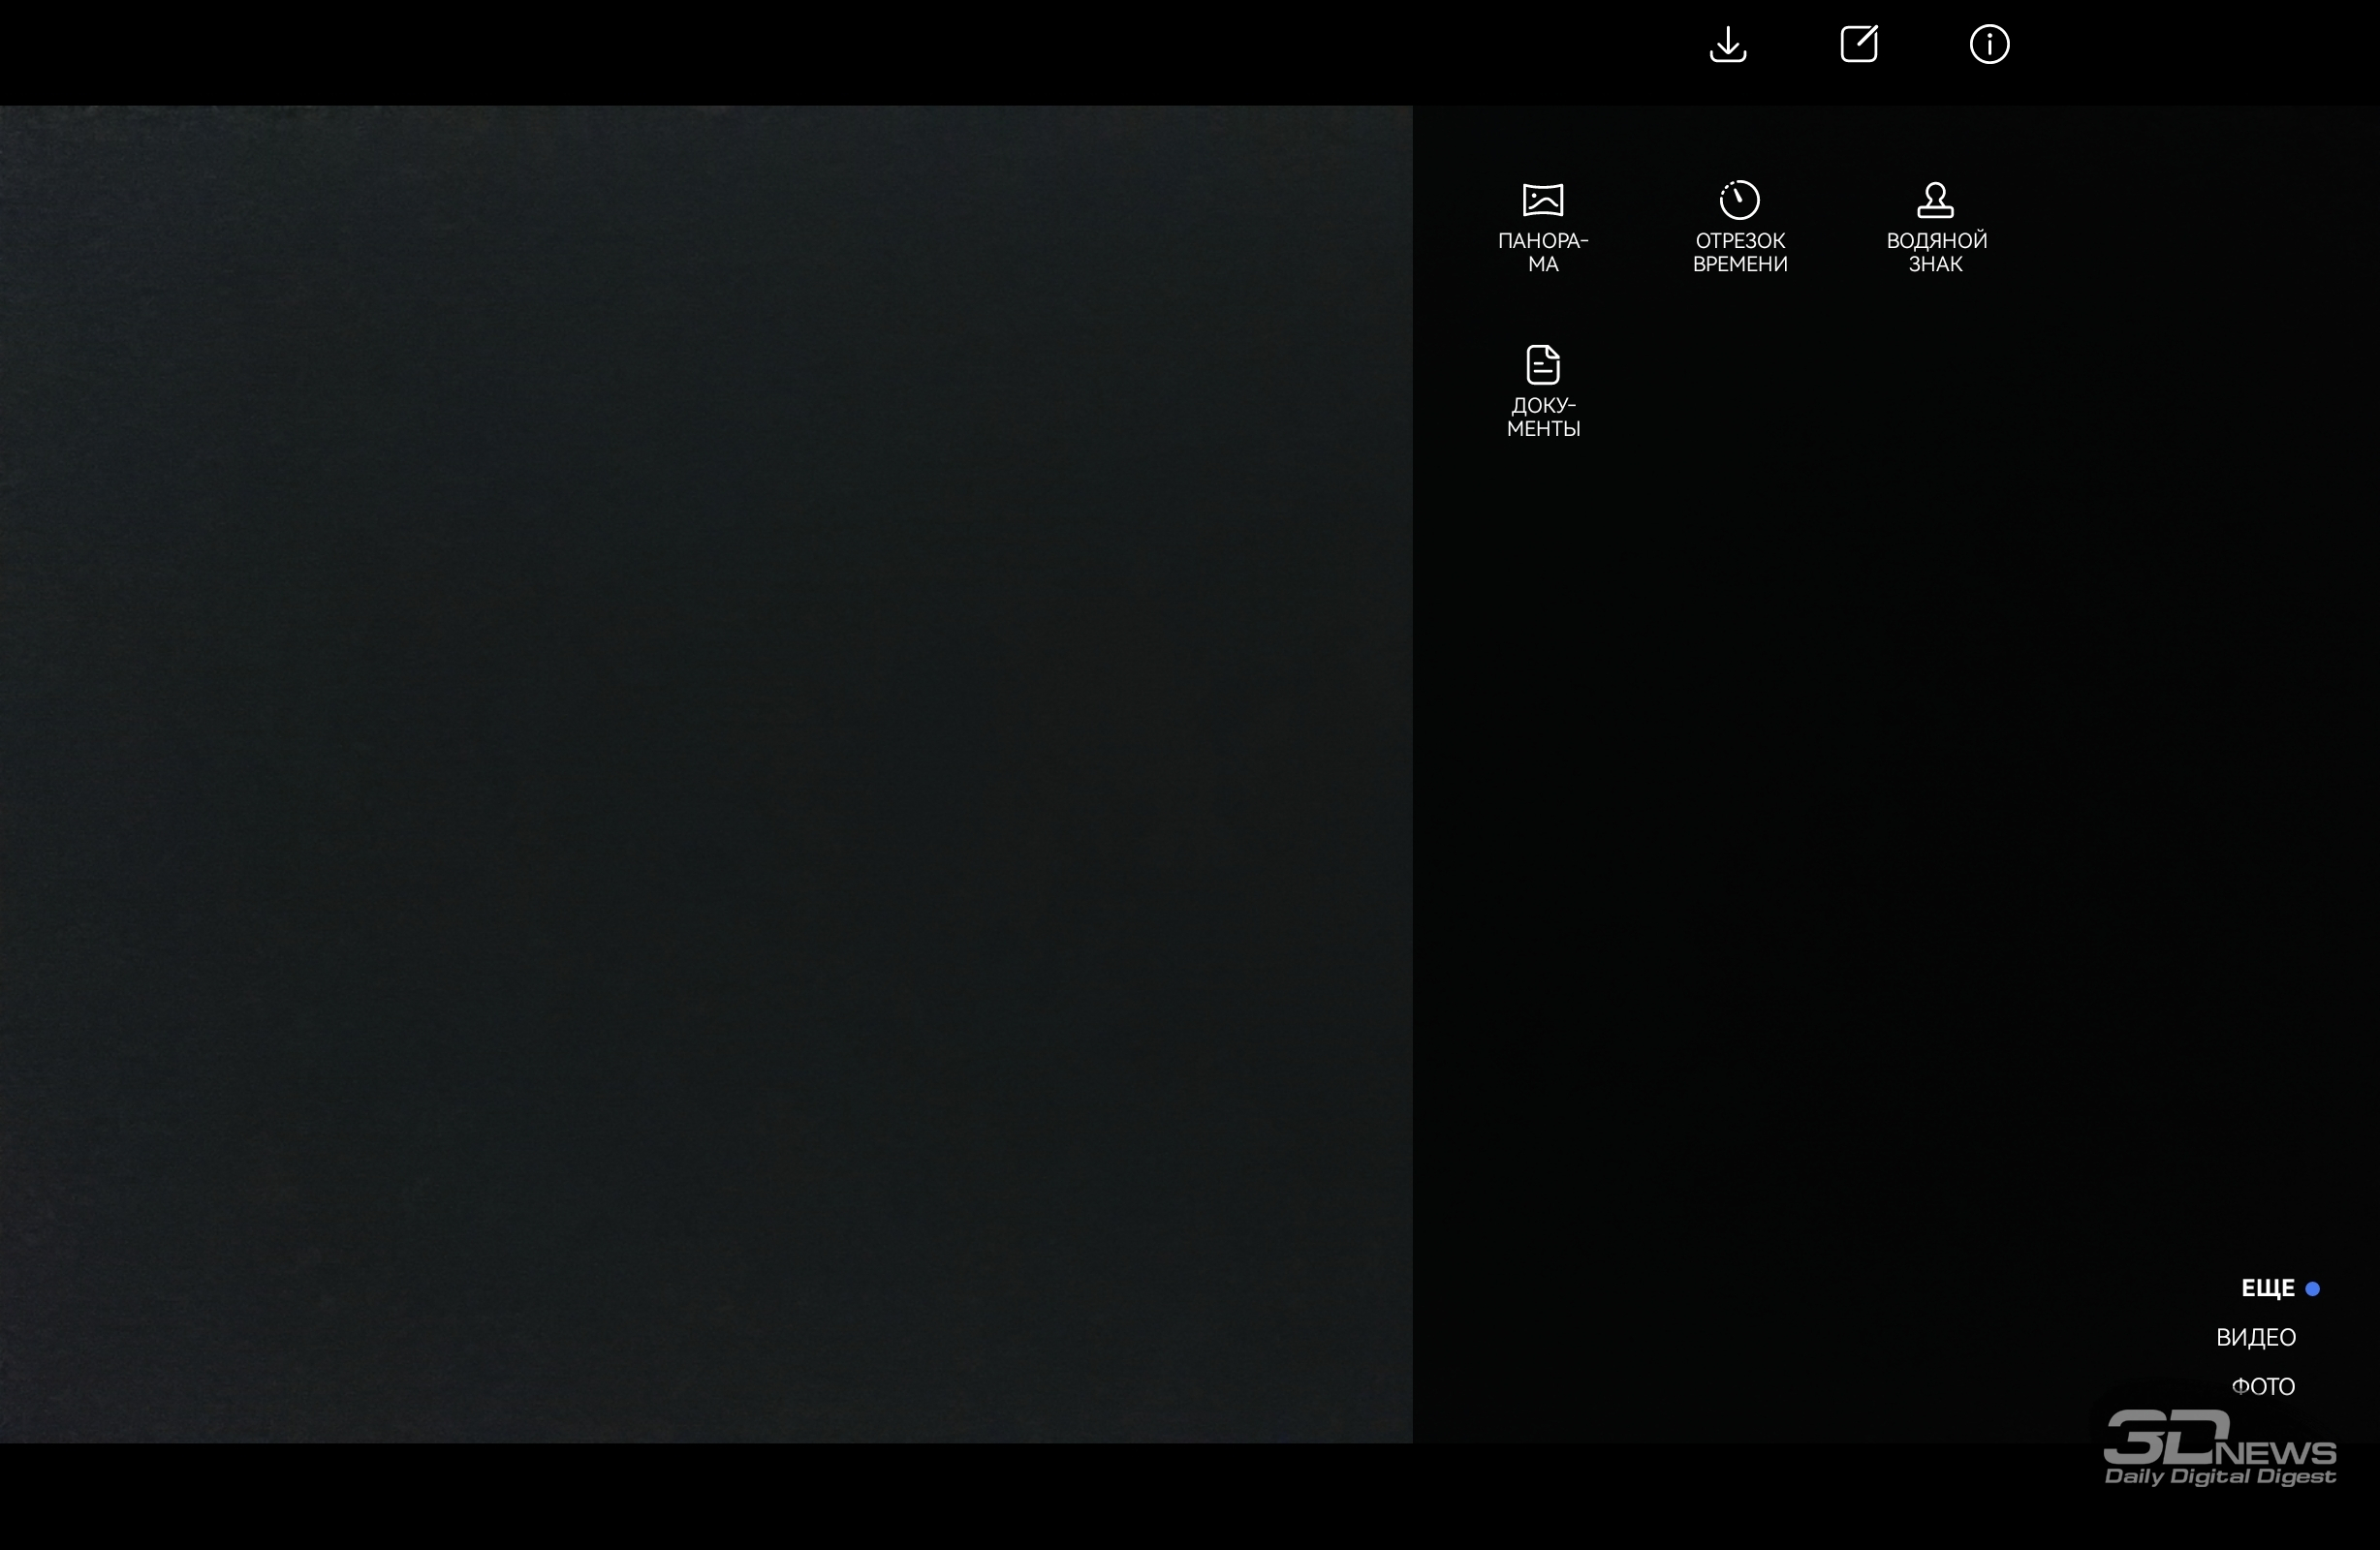Select the Еще mode tab

[x=2267, y=1288]
